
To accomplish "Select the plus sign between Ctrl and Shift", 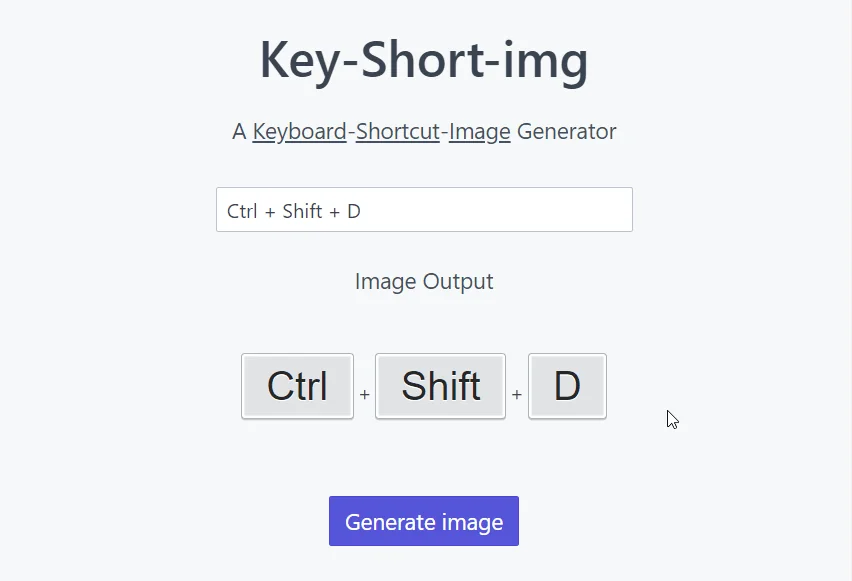I will [365, 395].
